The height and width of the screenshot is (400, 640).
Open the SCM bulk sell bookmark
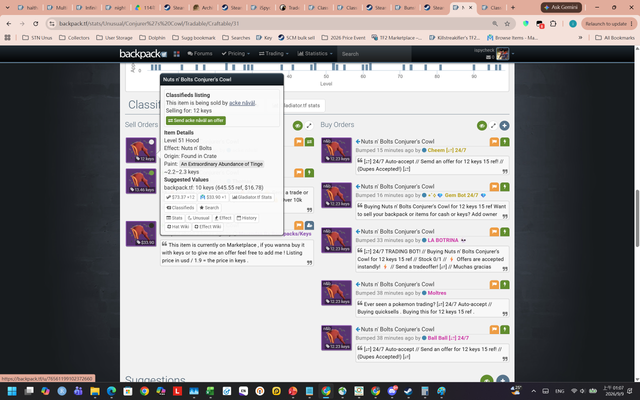(x=296, y=38)
